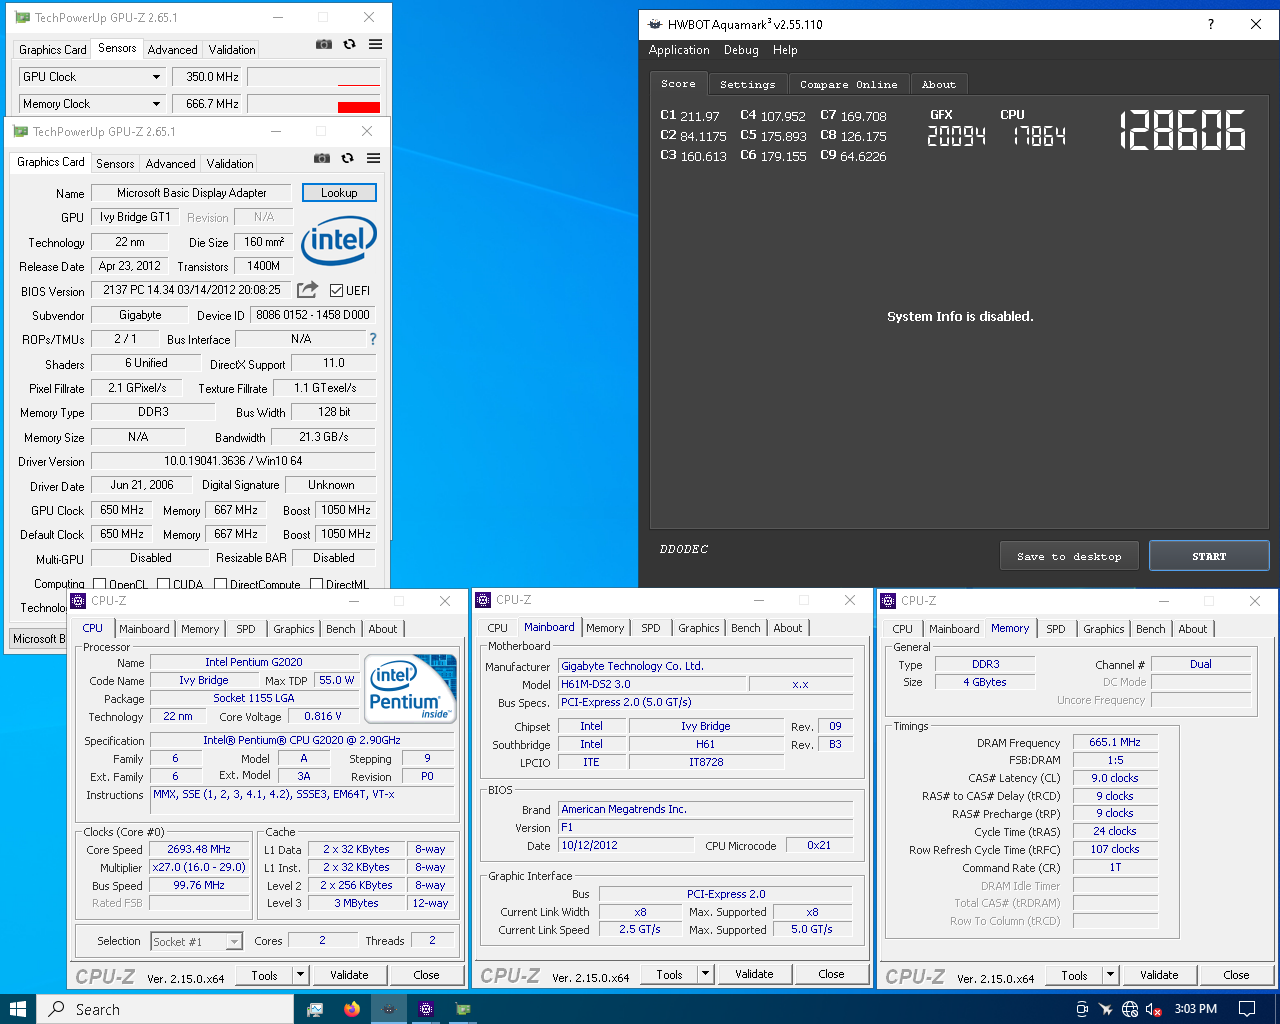Open Tools dropdown arrow in CPU-Z Mainboard window

point(705,974)
